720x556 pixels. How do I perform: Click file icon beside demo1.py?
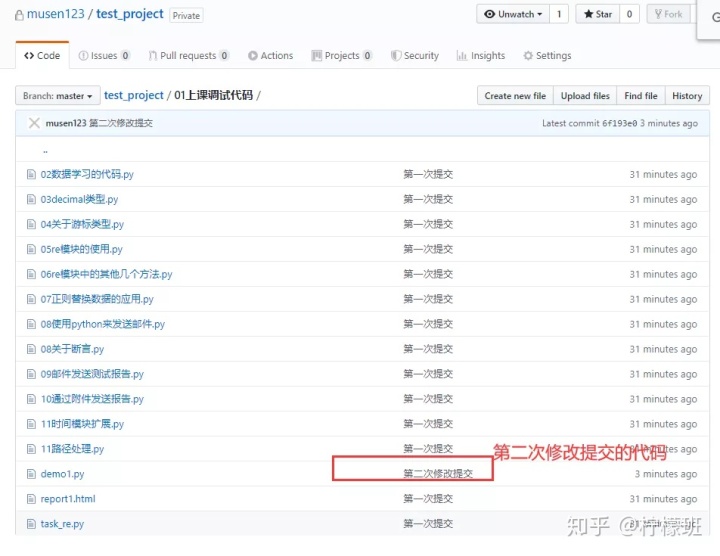(31, 474)
